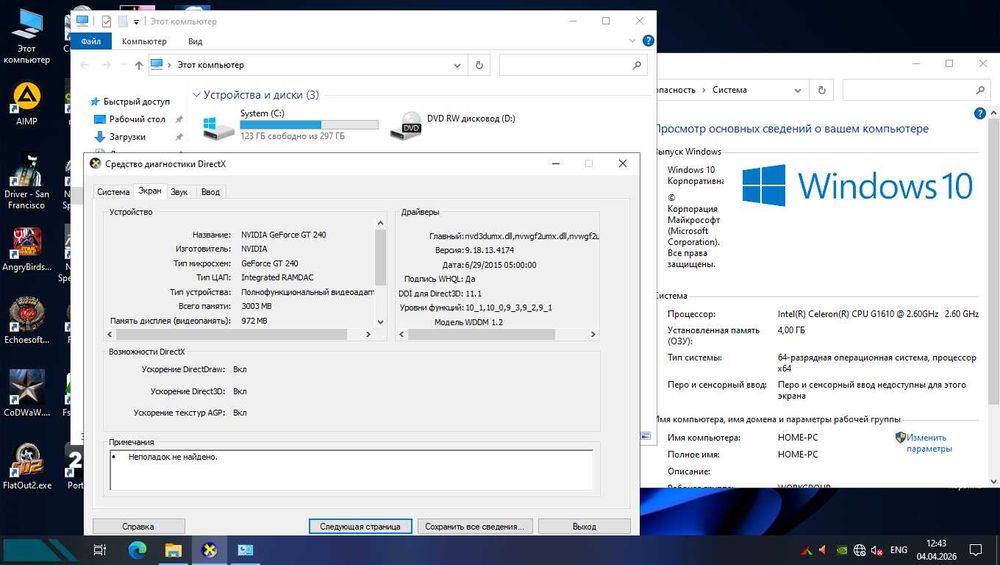Expand the address bar history dropdown

456,65
